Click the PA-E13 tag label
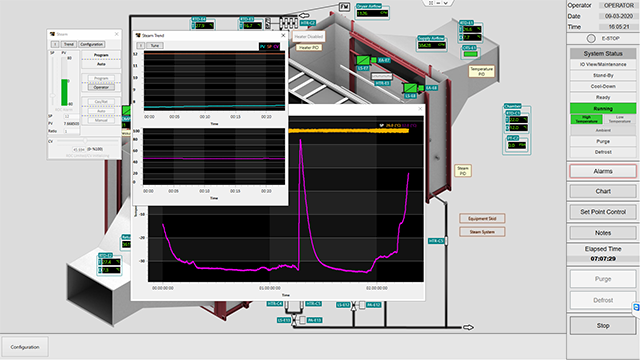 point(314,320)
